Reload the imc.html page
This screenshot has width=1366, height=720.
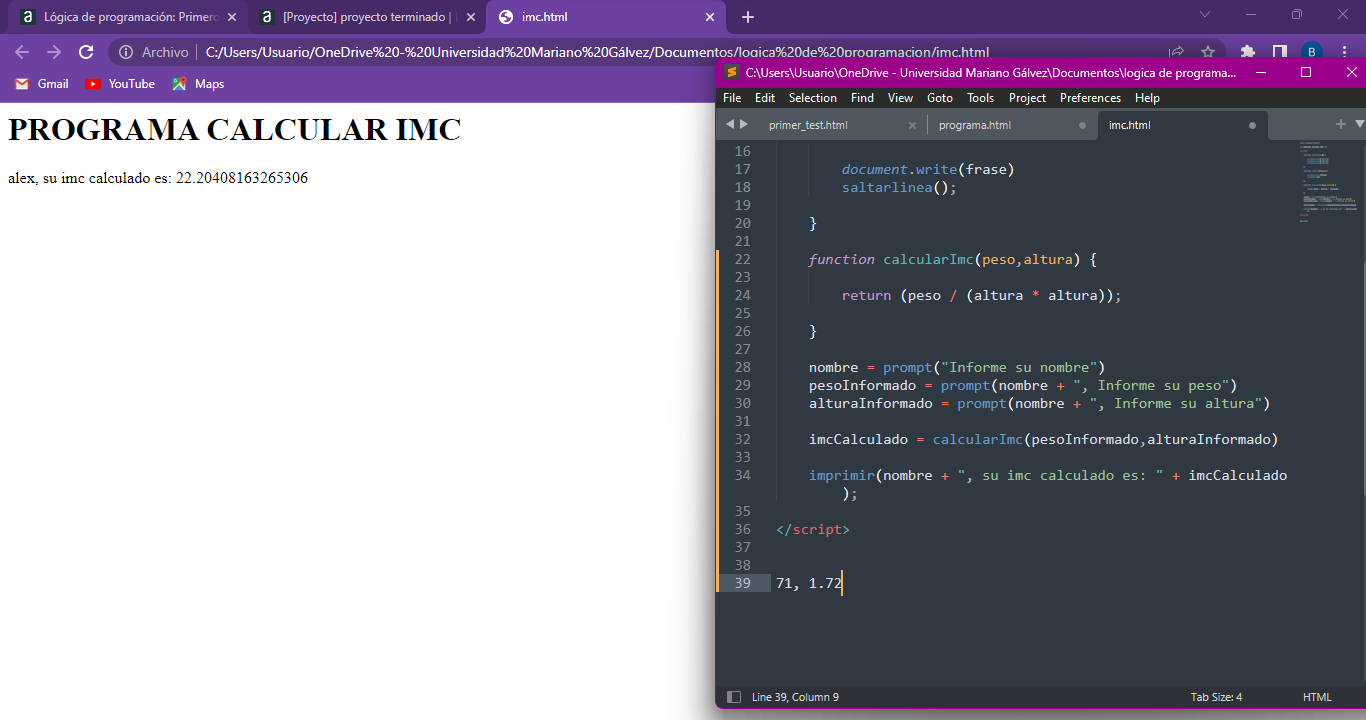(86, 52)
